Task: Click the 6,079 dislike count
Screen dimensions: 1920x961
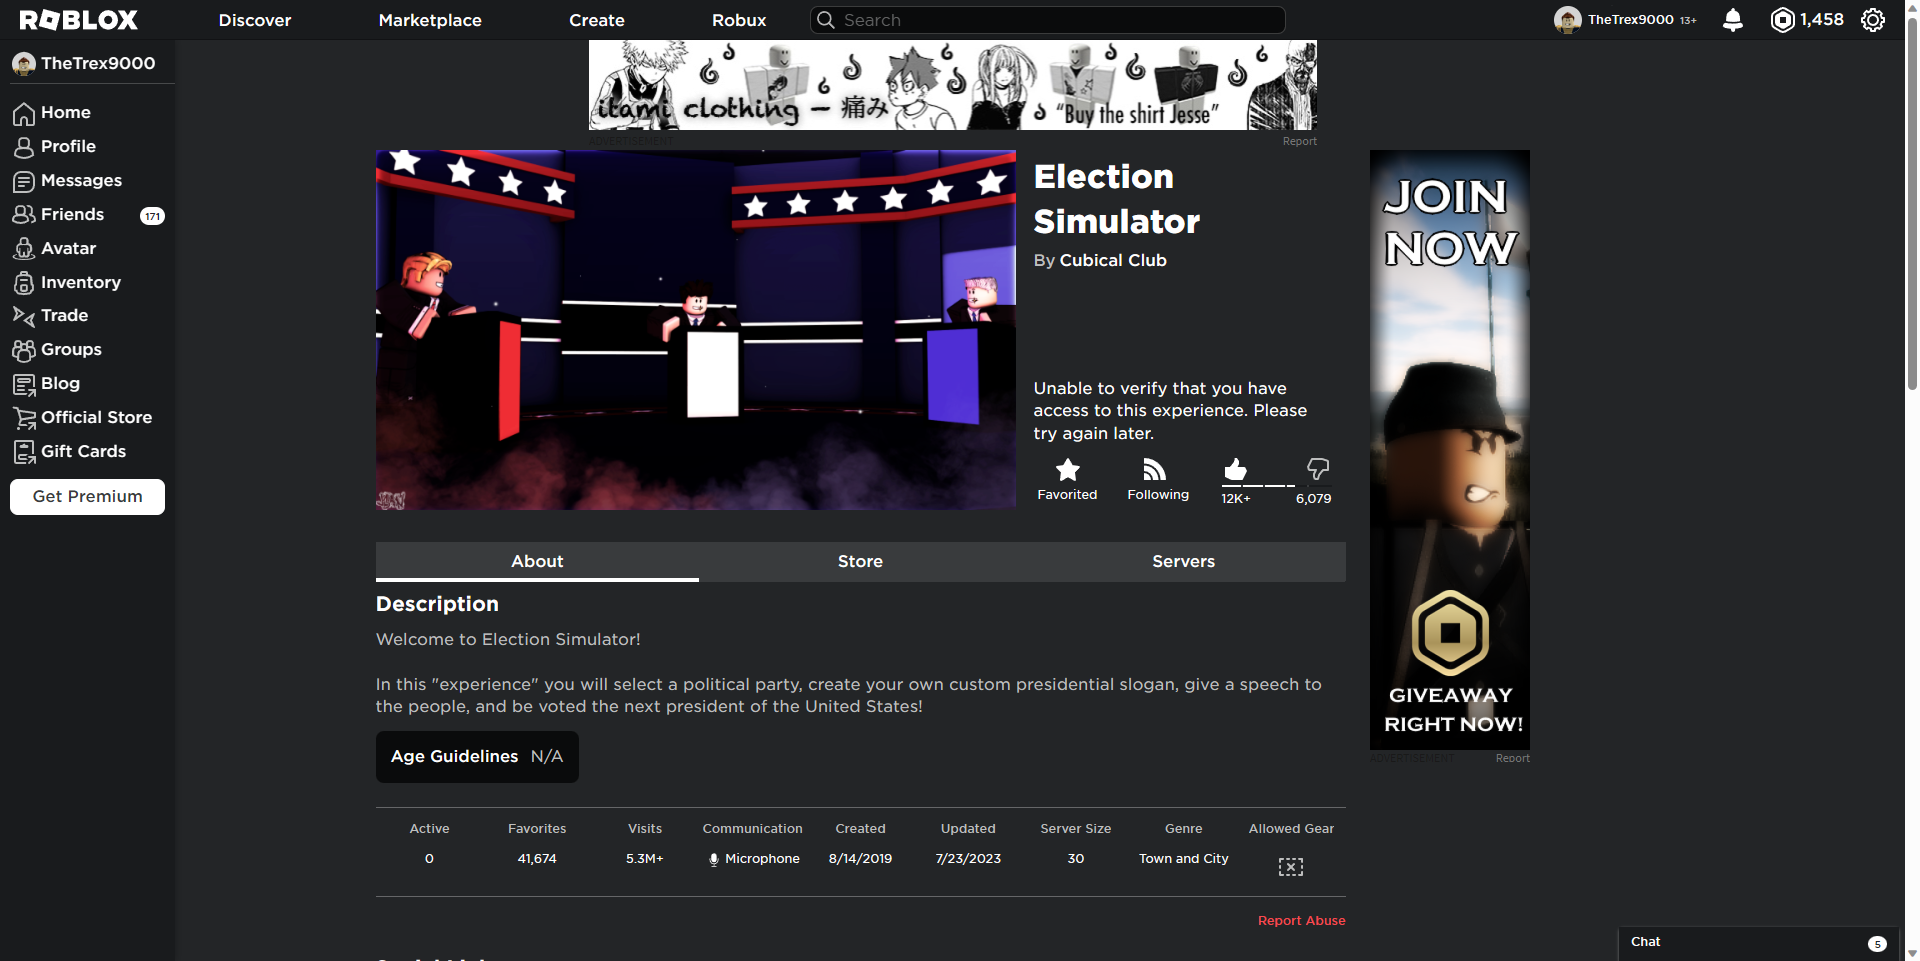Action: click(1313, 499)
